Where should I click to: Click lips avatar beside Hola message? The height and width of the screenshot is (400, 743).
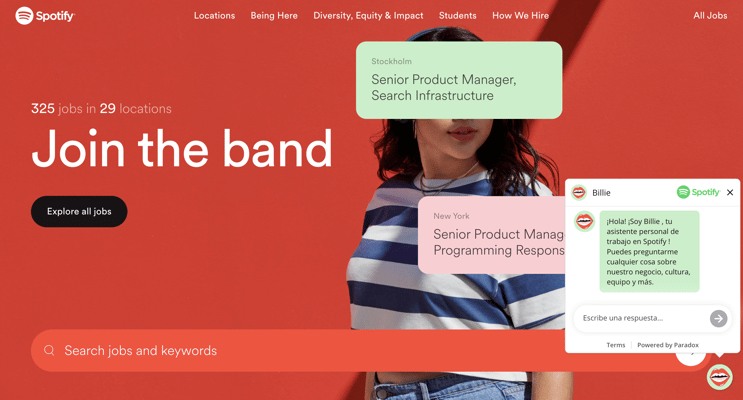[584, 221]
